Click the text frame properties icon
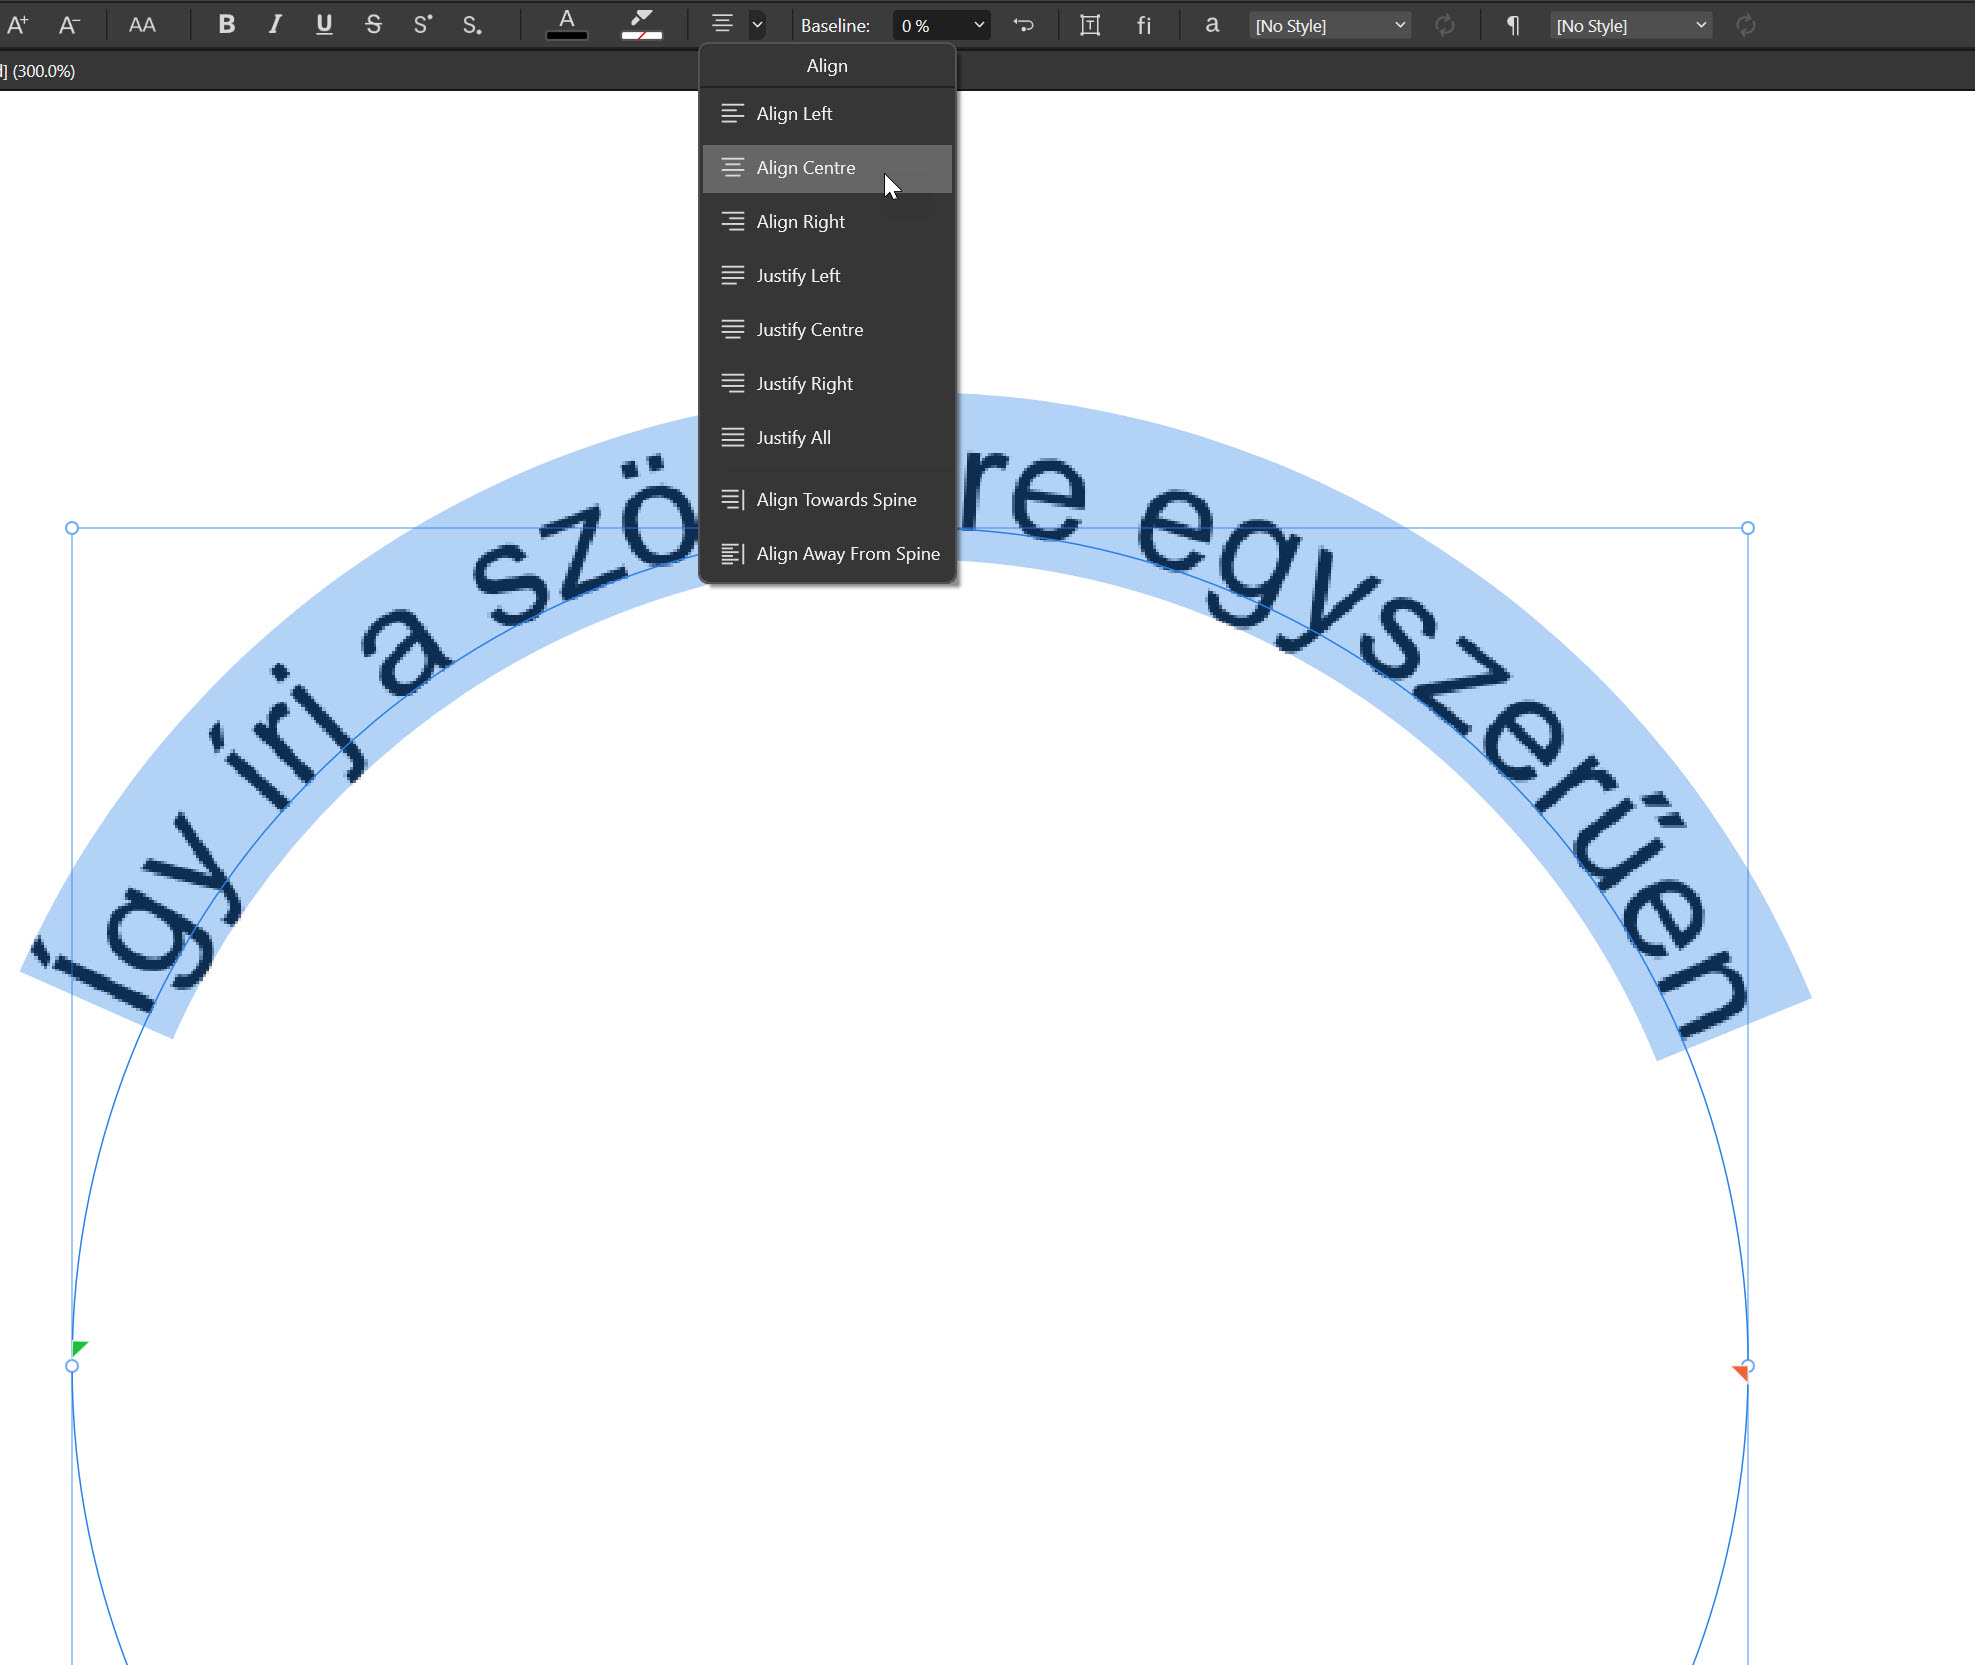 [1090, 25]
